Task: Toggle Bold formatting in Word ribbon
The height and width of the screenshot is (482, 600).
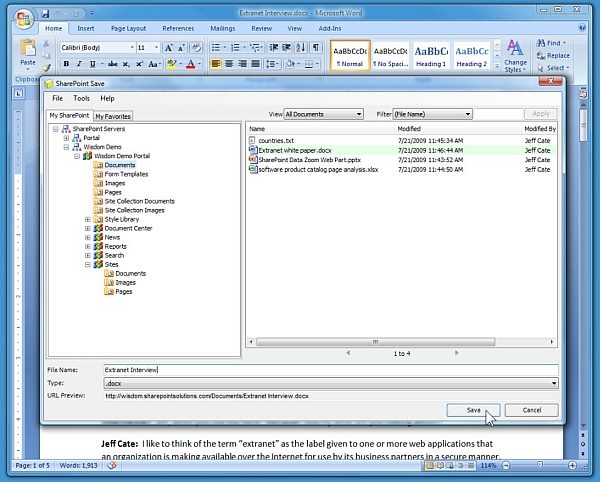Action: coord(66,64)
